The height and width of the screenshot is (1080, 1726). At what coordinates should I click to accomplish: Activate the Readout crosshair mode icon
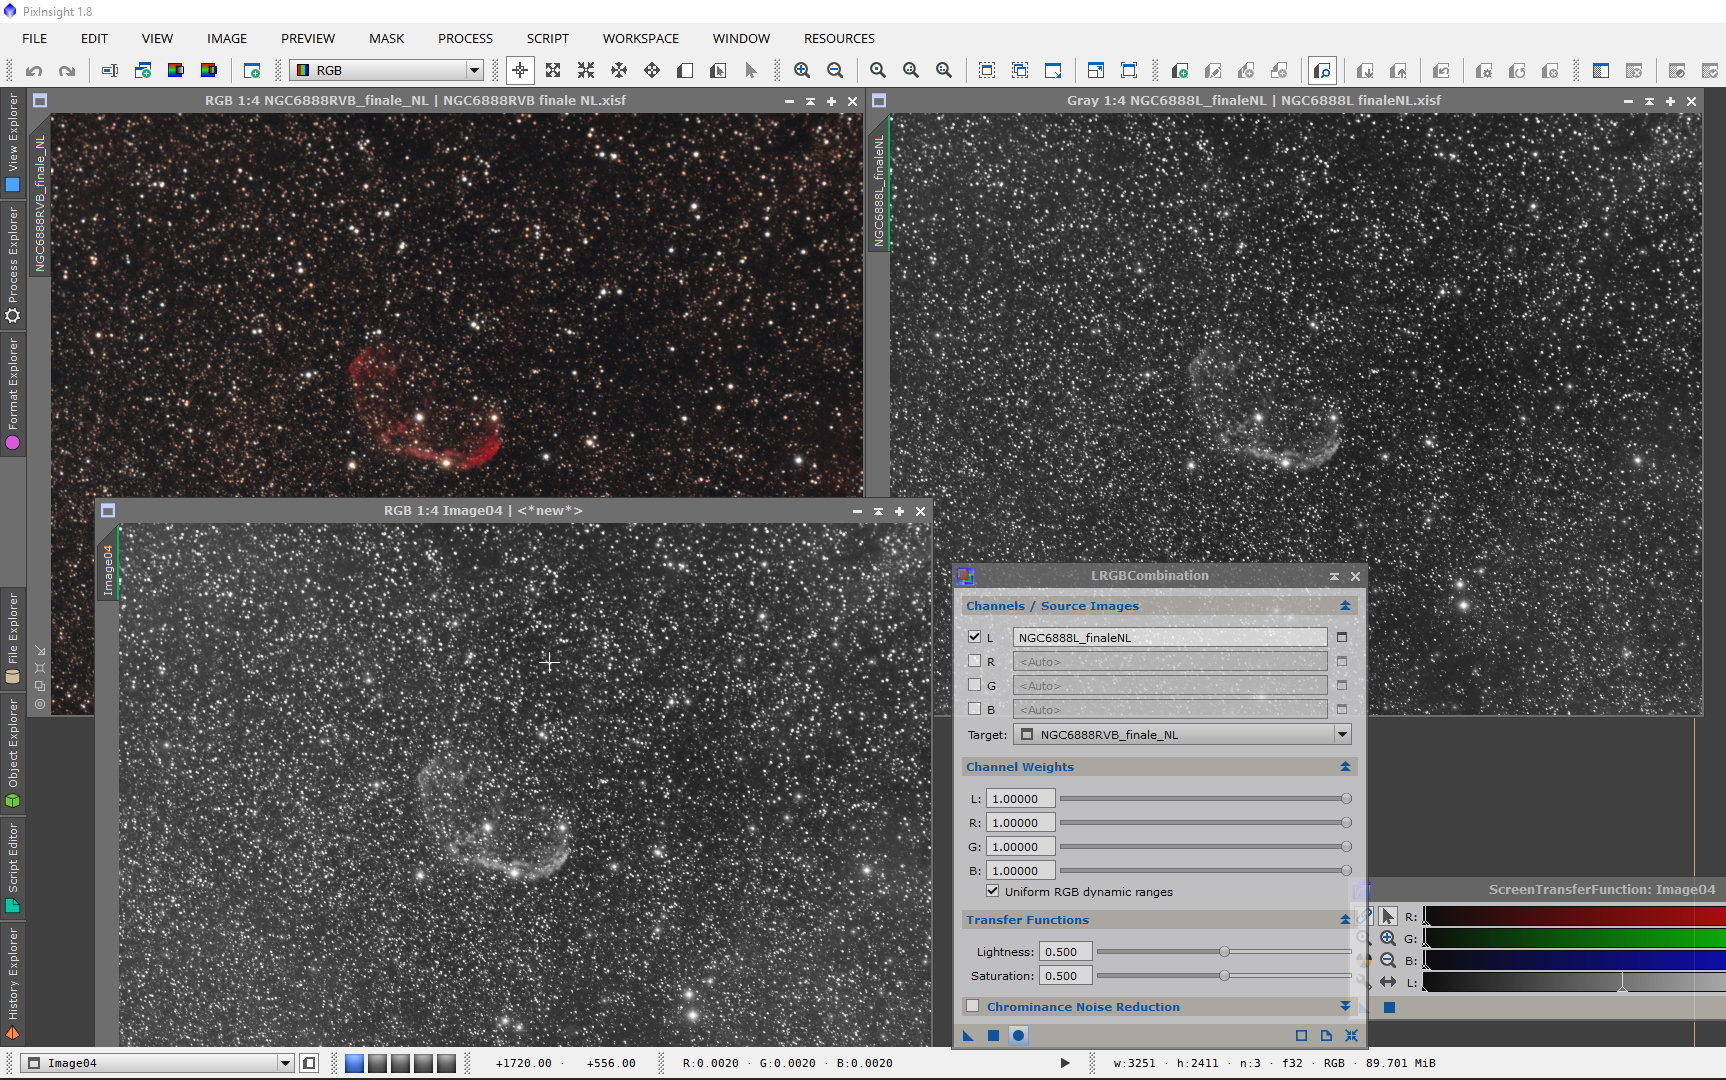pos(520,70)
